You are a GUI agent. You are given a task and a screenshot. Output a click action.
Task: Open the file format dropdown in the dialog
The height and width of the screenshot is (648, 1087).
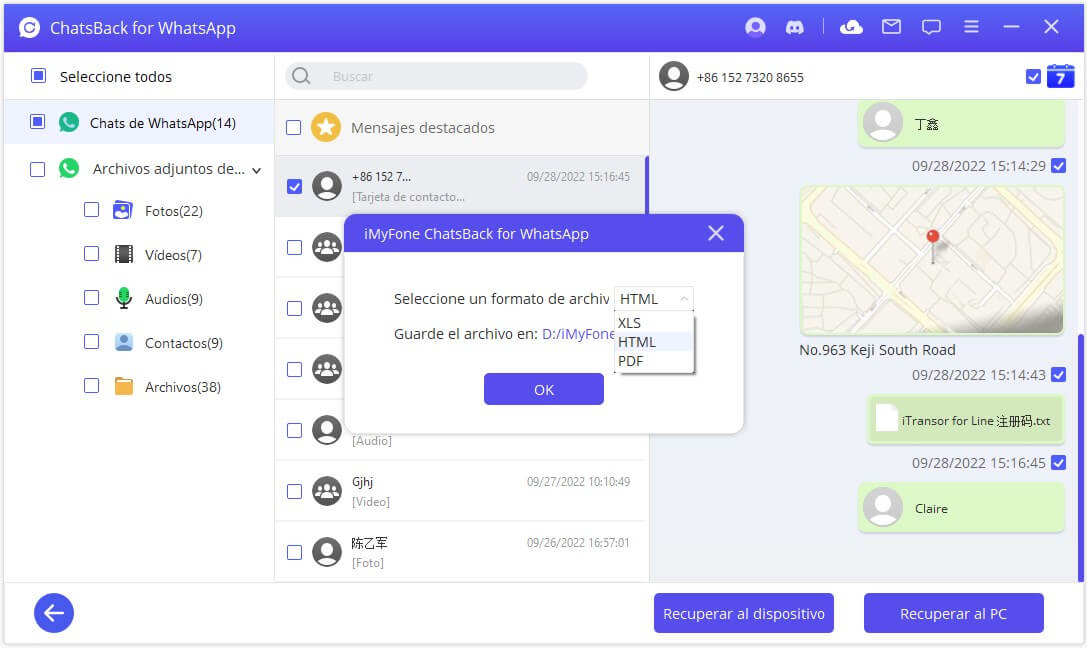tap(653, 297)
